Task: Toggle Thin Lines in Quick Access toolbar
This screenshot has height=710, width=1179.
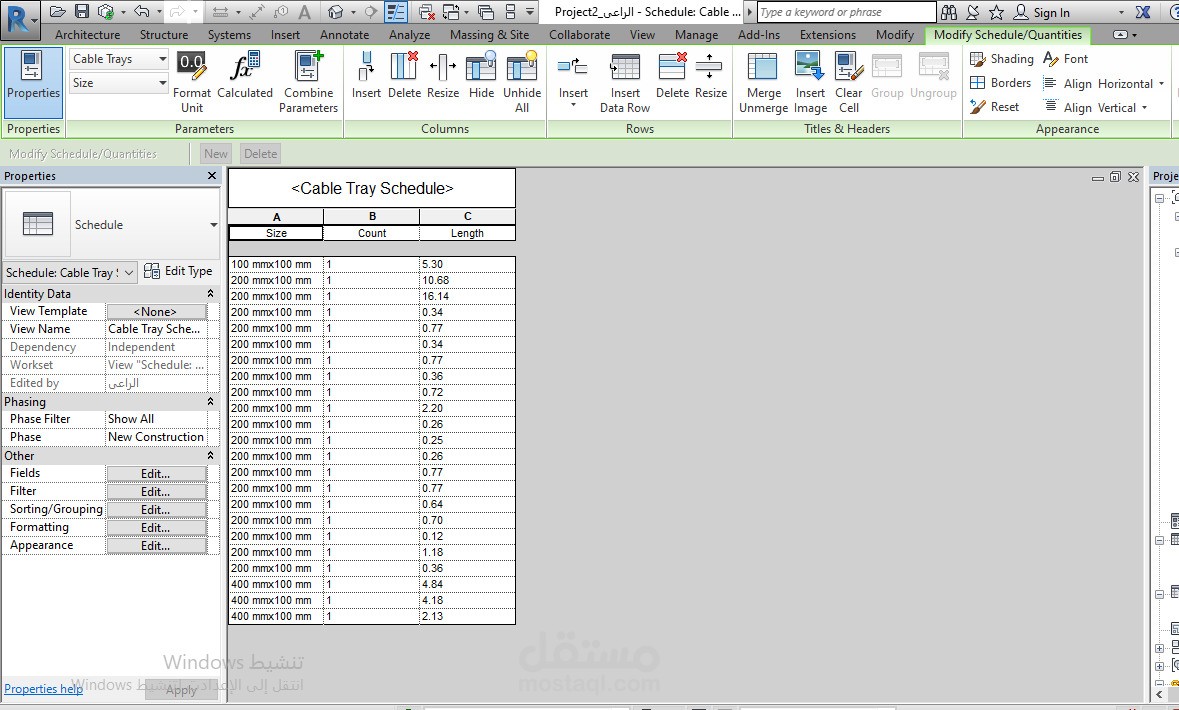Action: point(396,12)
